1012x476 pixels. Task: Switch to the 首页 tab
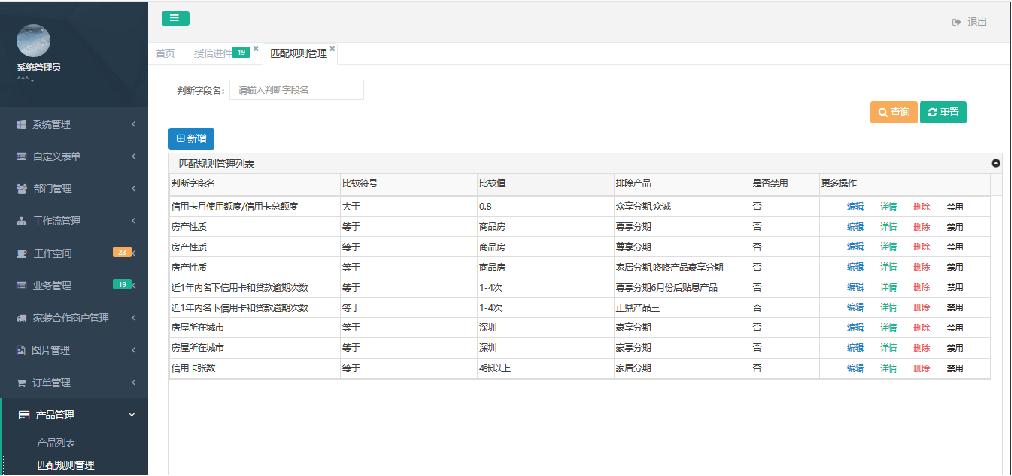click(165, 53)
